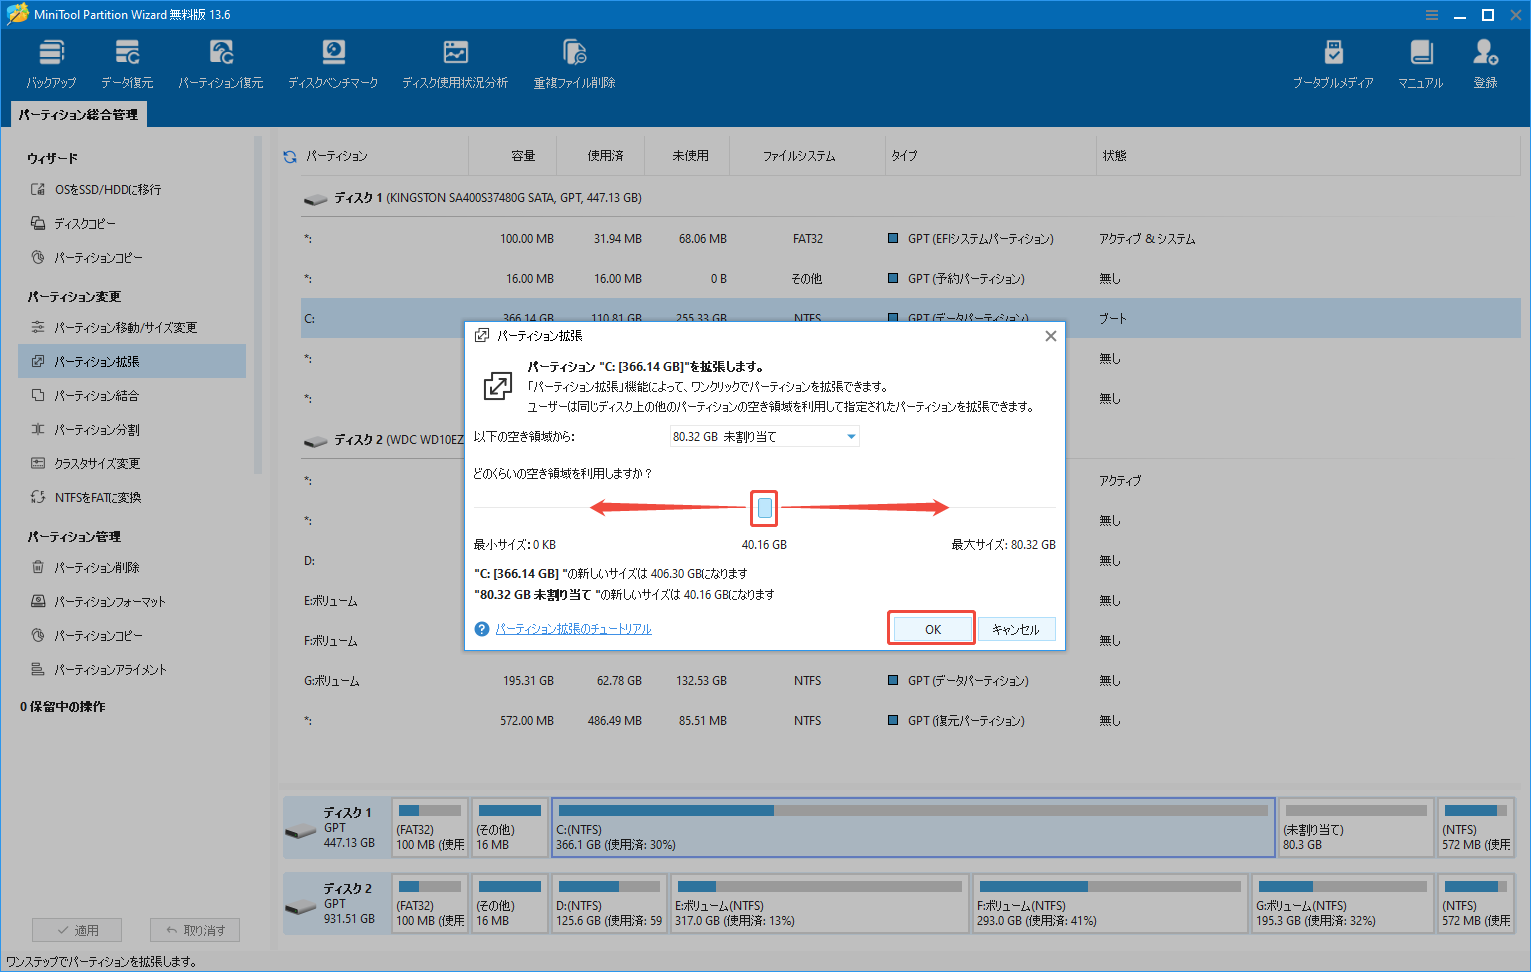This screenshot has width=1531, height=972.
Task: Open the Backup tool
Action: coord(51,63)
